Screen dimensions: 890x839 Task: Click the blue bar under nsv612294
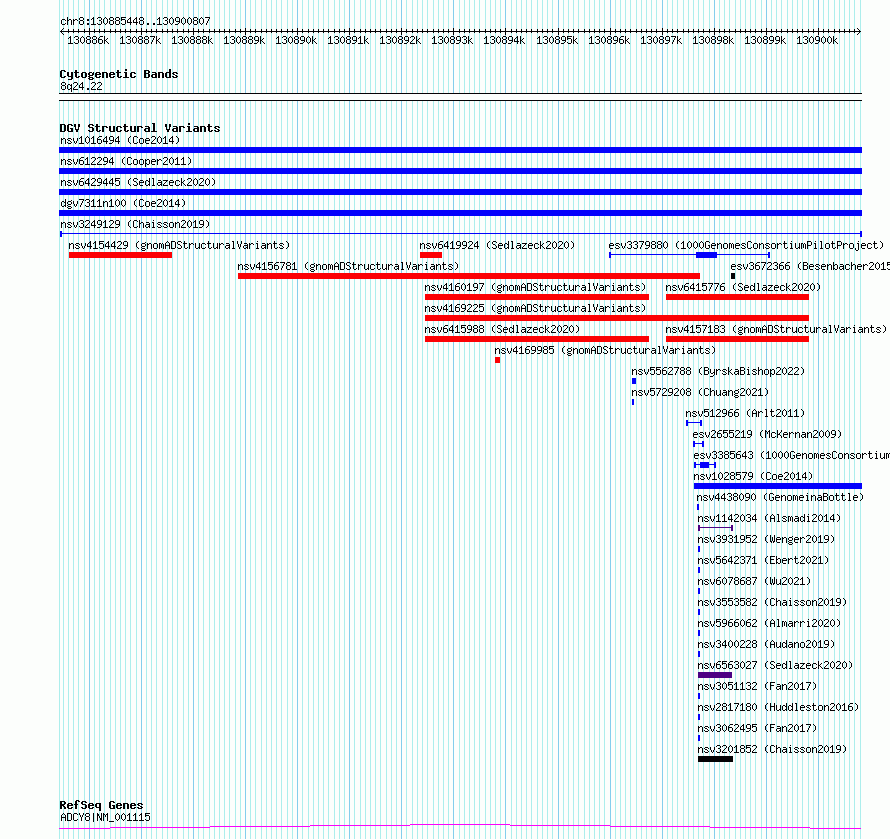click(460, 171)
